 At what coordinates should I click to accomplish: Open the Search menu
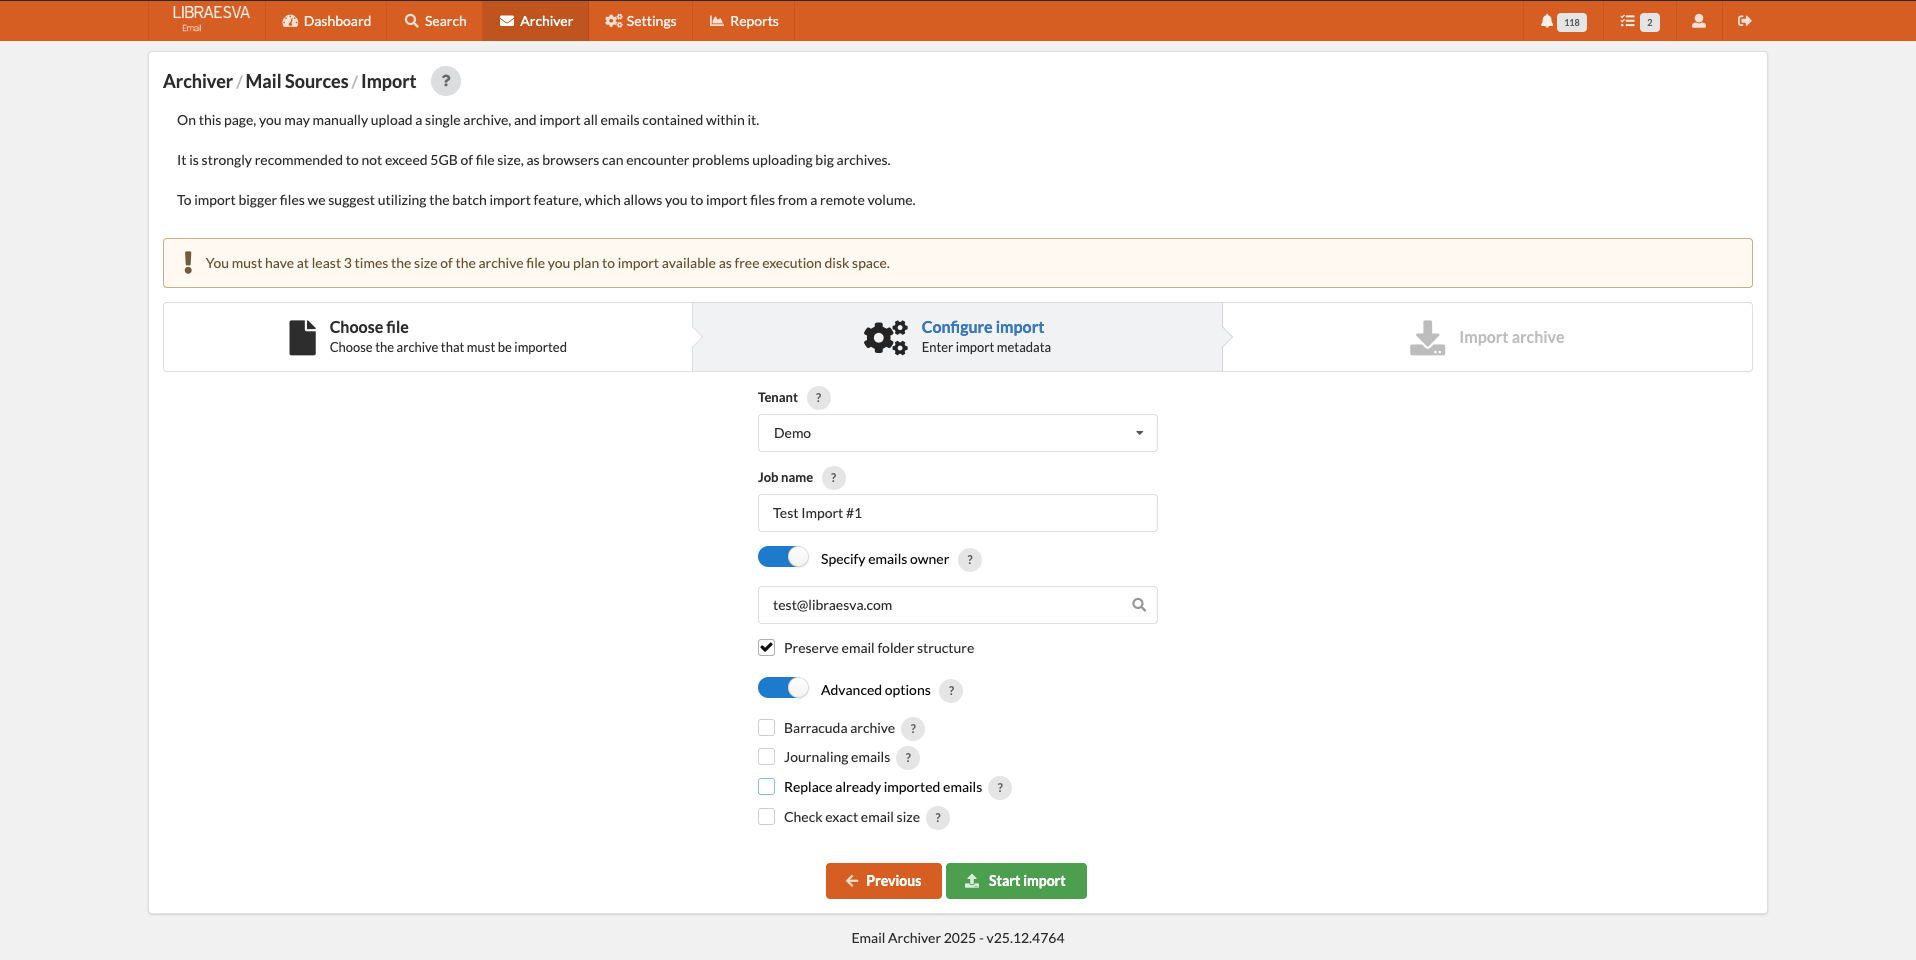click(x=435, y=21)
